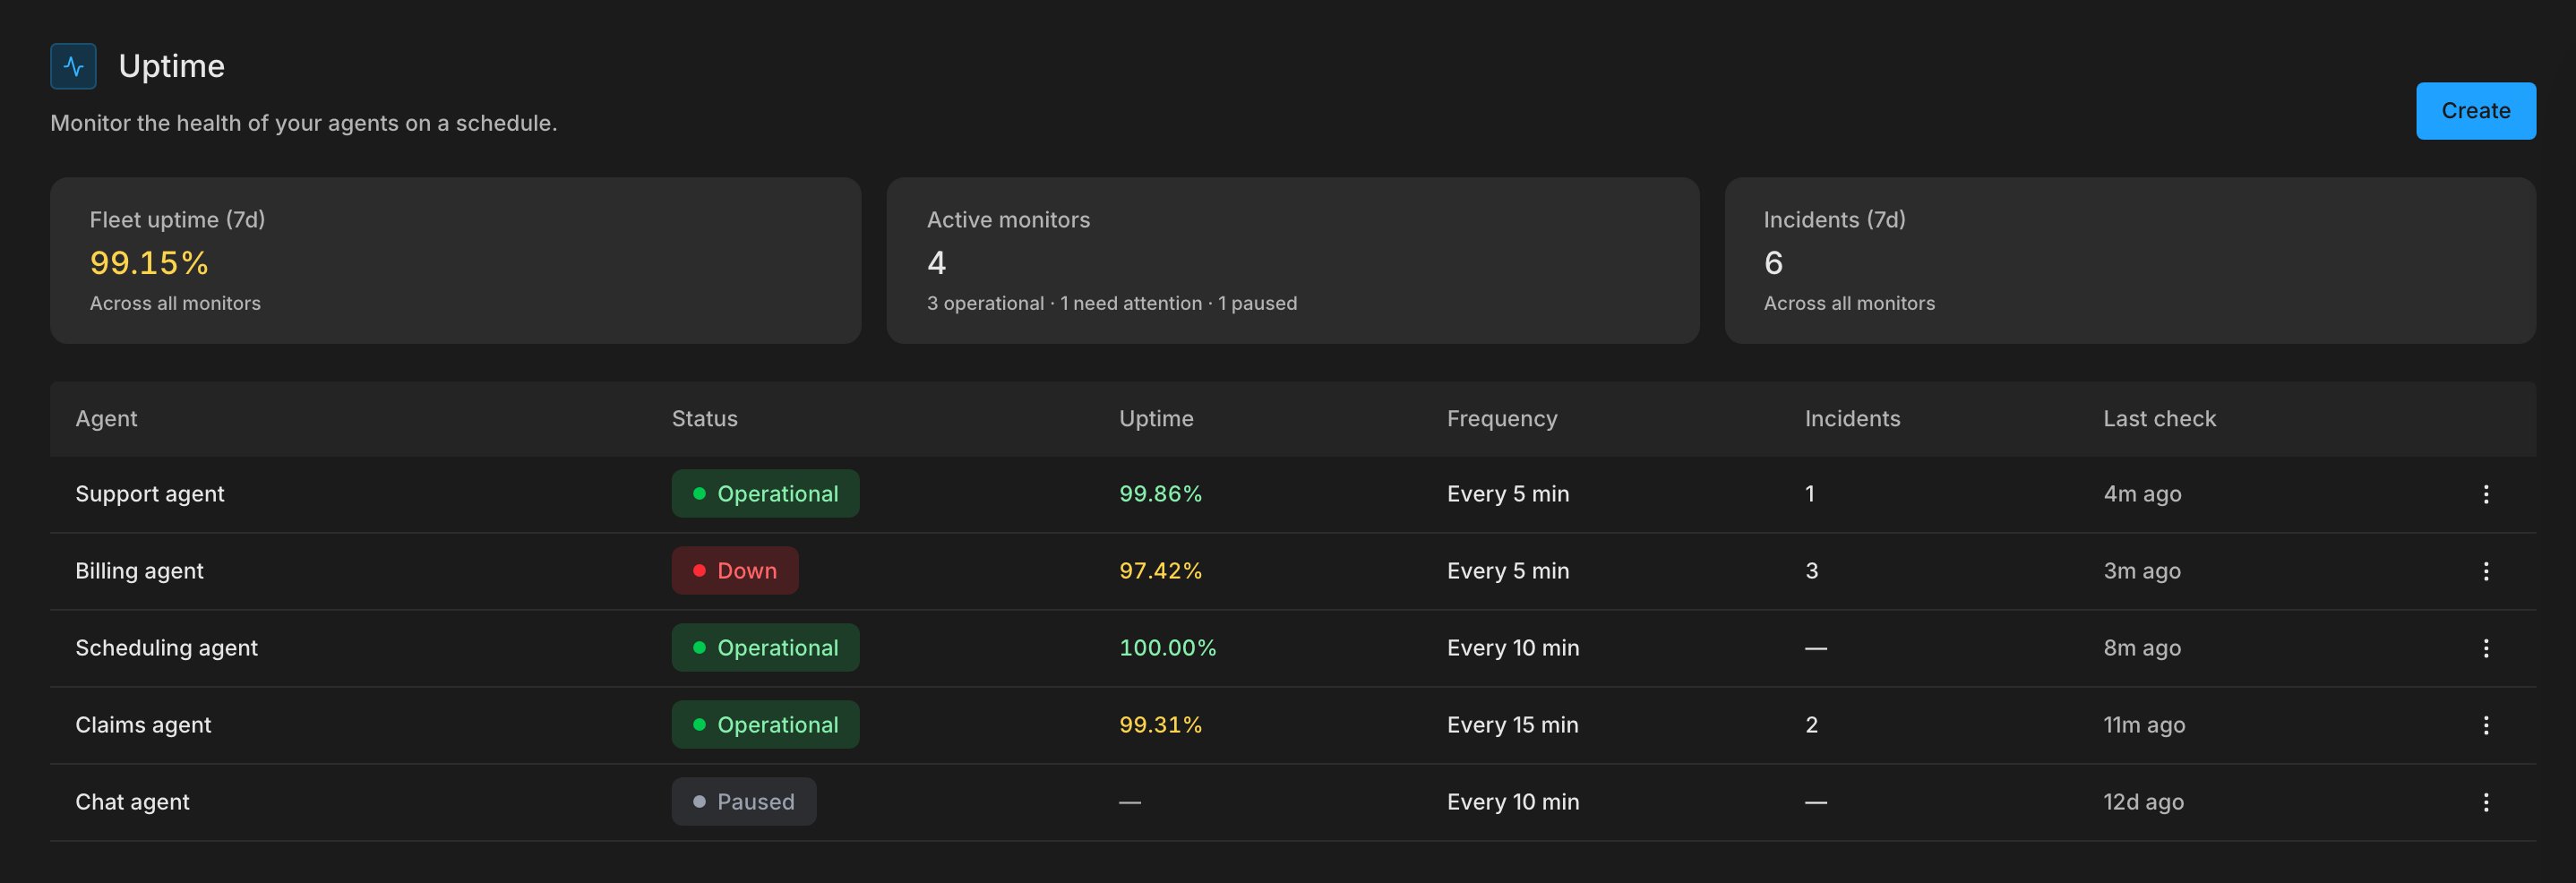Click the red Down status badge

[x=735, y=571]
